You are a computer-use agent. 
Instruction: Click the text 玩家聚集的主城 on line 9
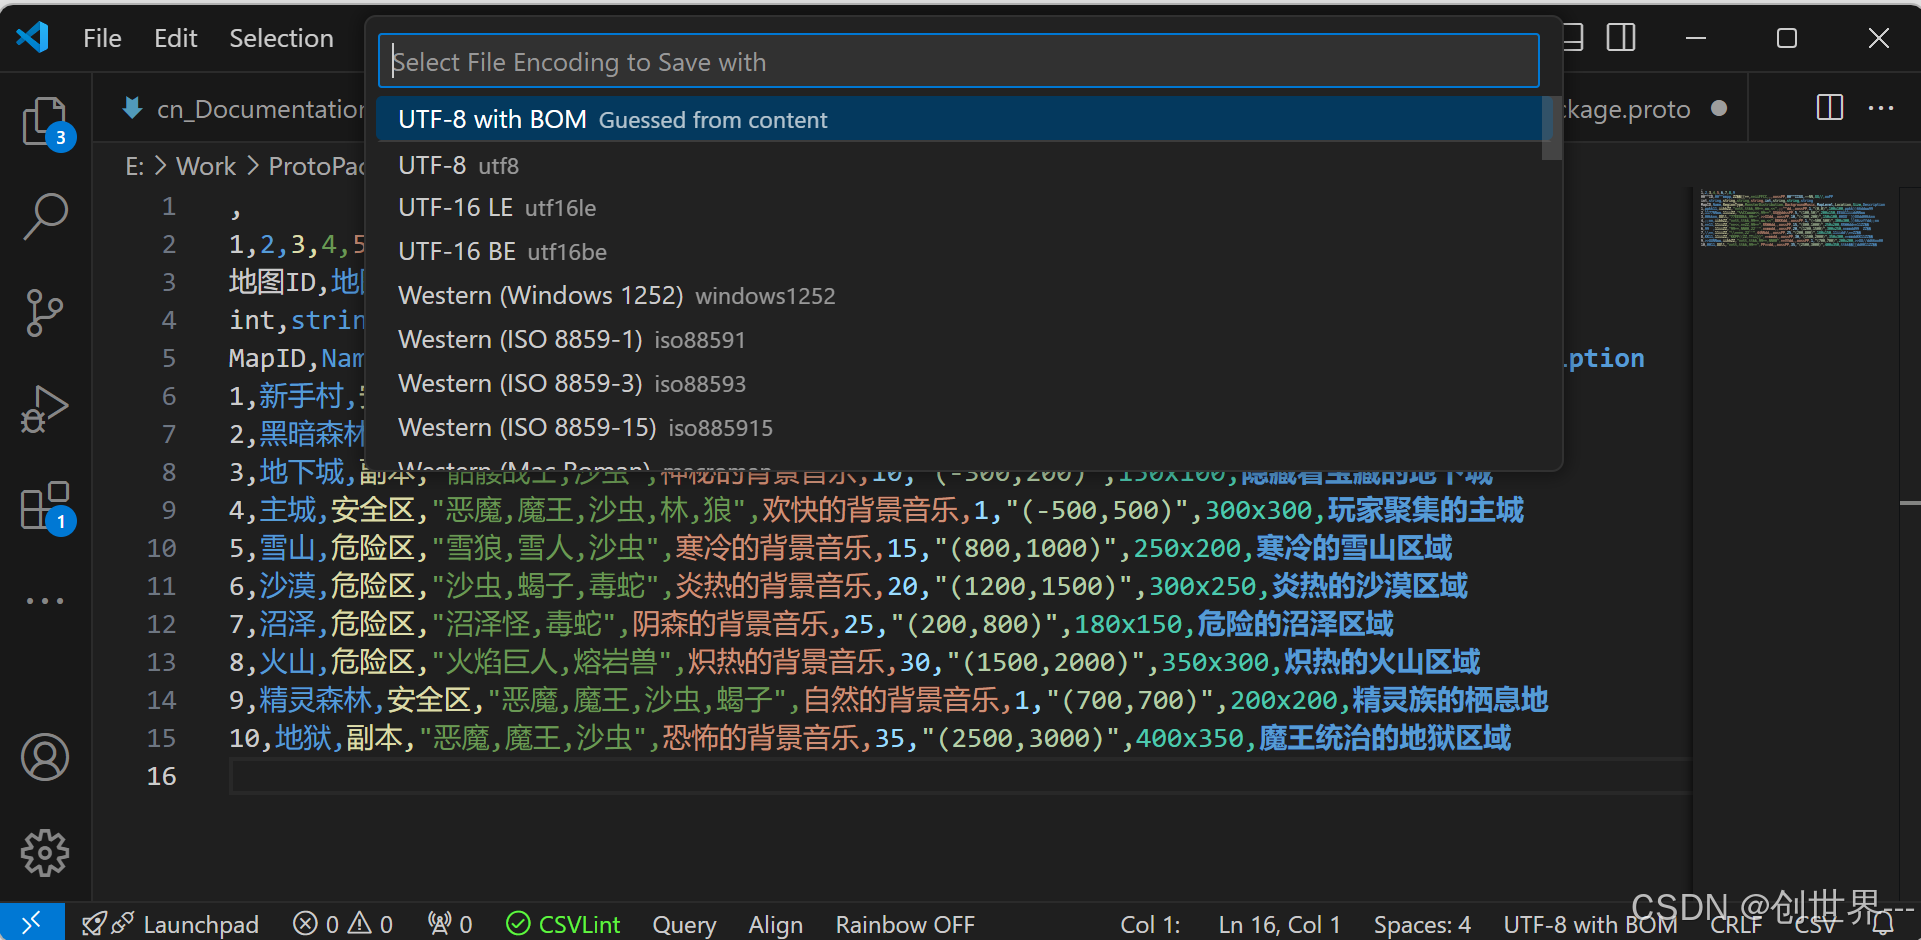pyautogui.click(x=1425, y=510)
